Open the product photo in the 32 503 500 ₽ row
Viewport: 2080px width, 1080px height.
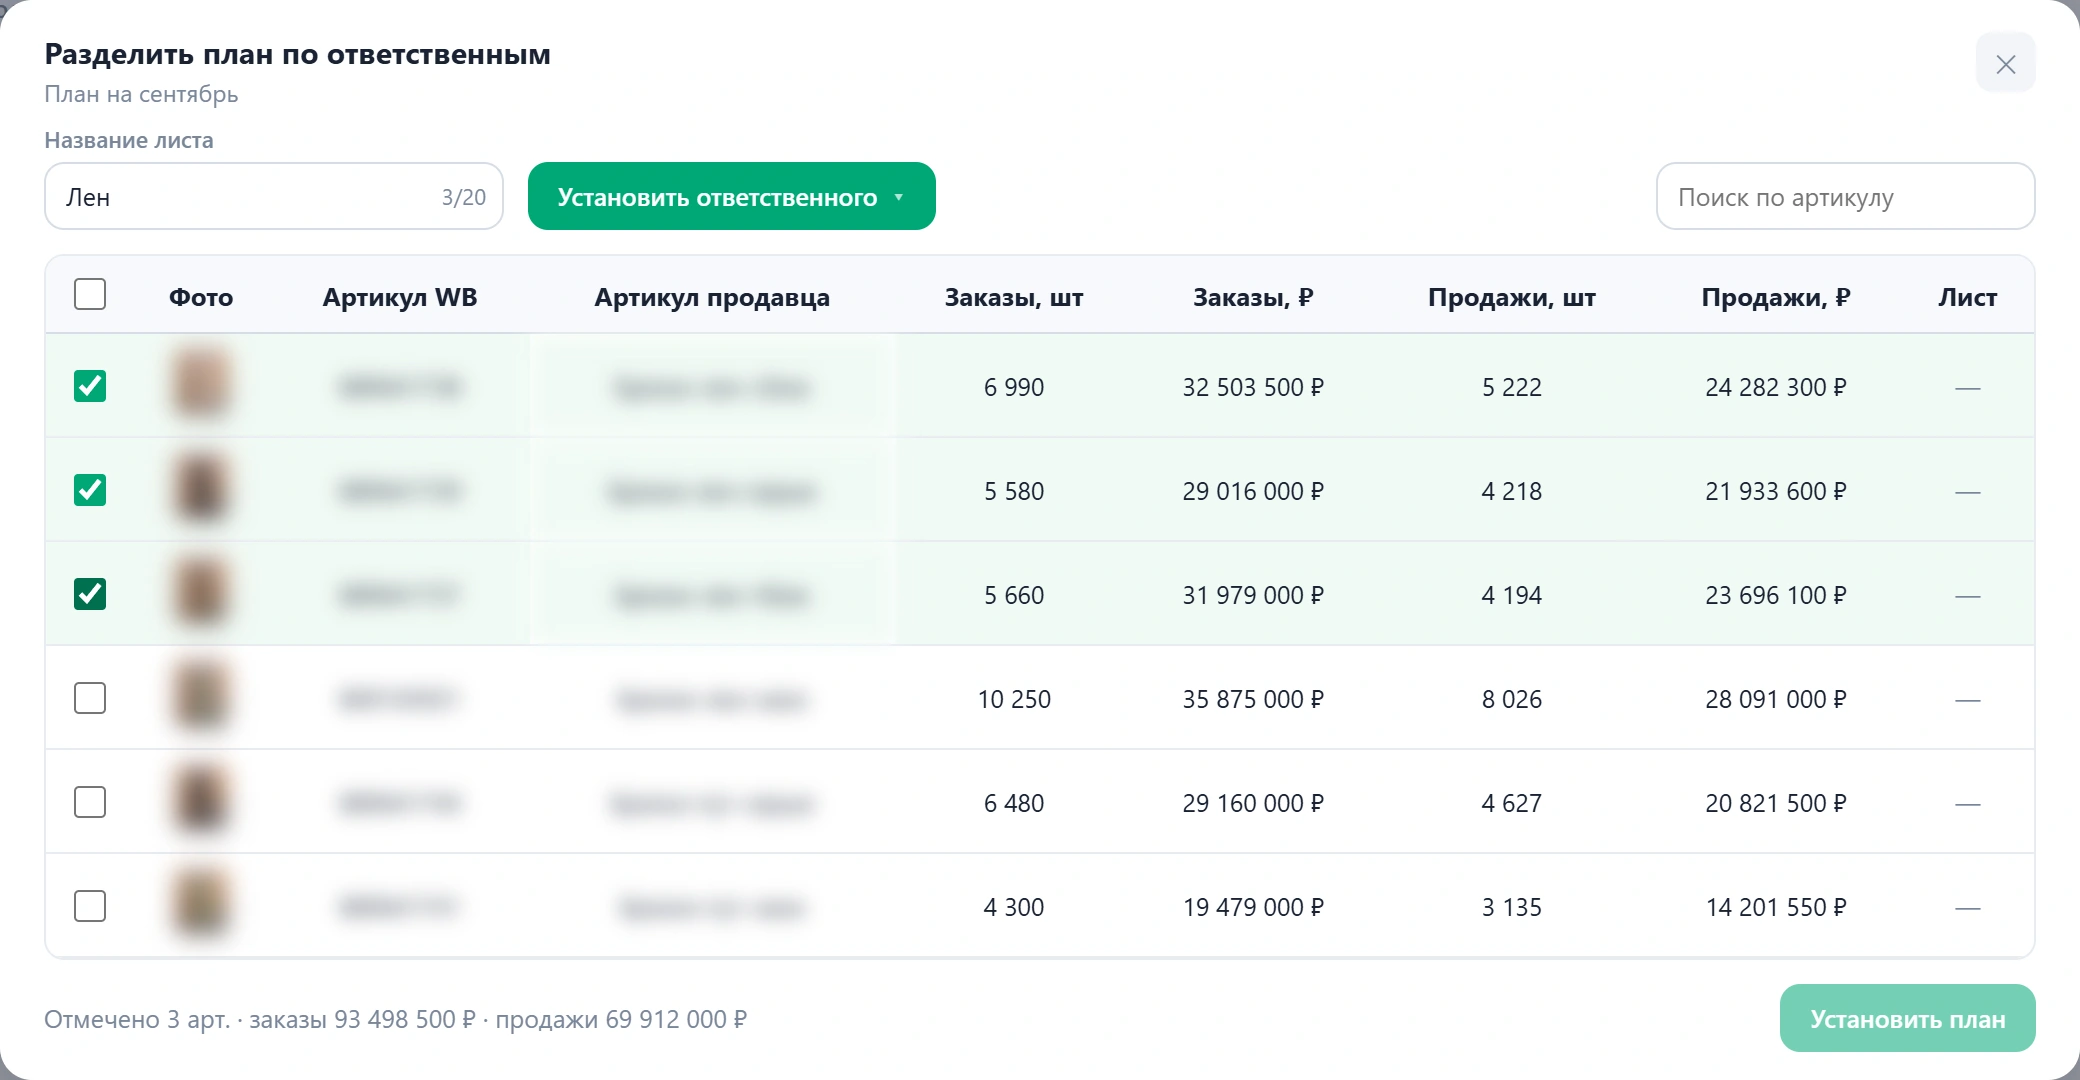(x=201, y=384)
